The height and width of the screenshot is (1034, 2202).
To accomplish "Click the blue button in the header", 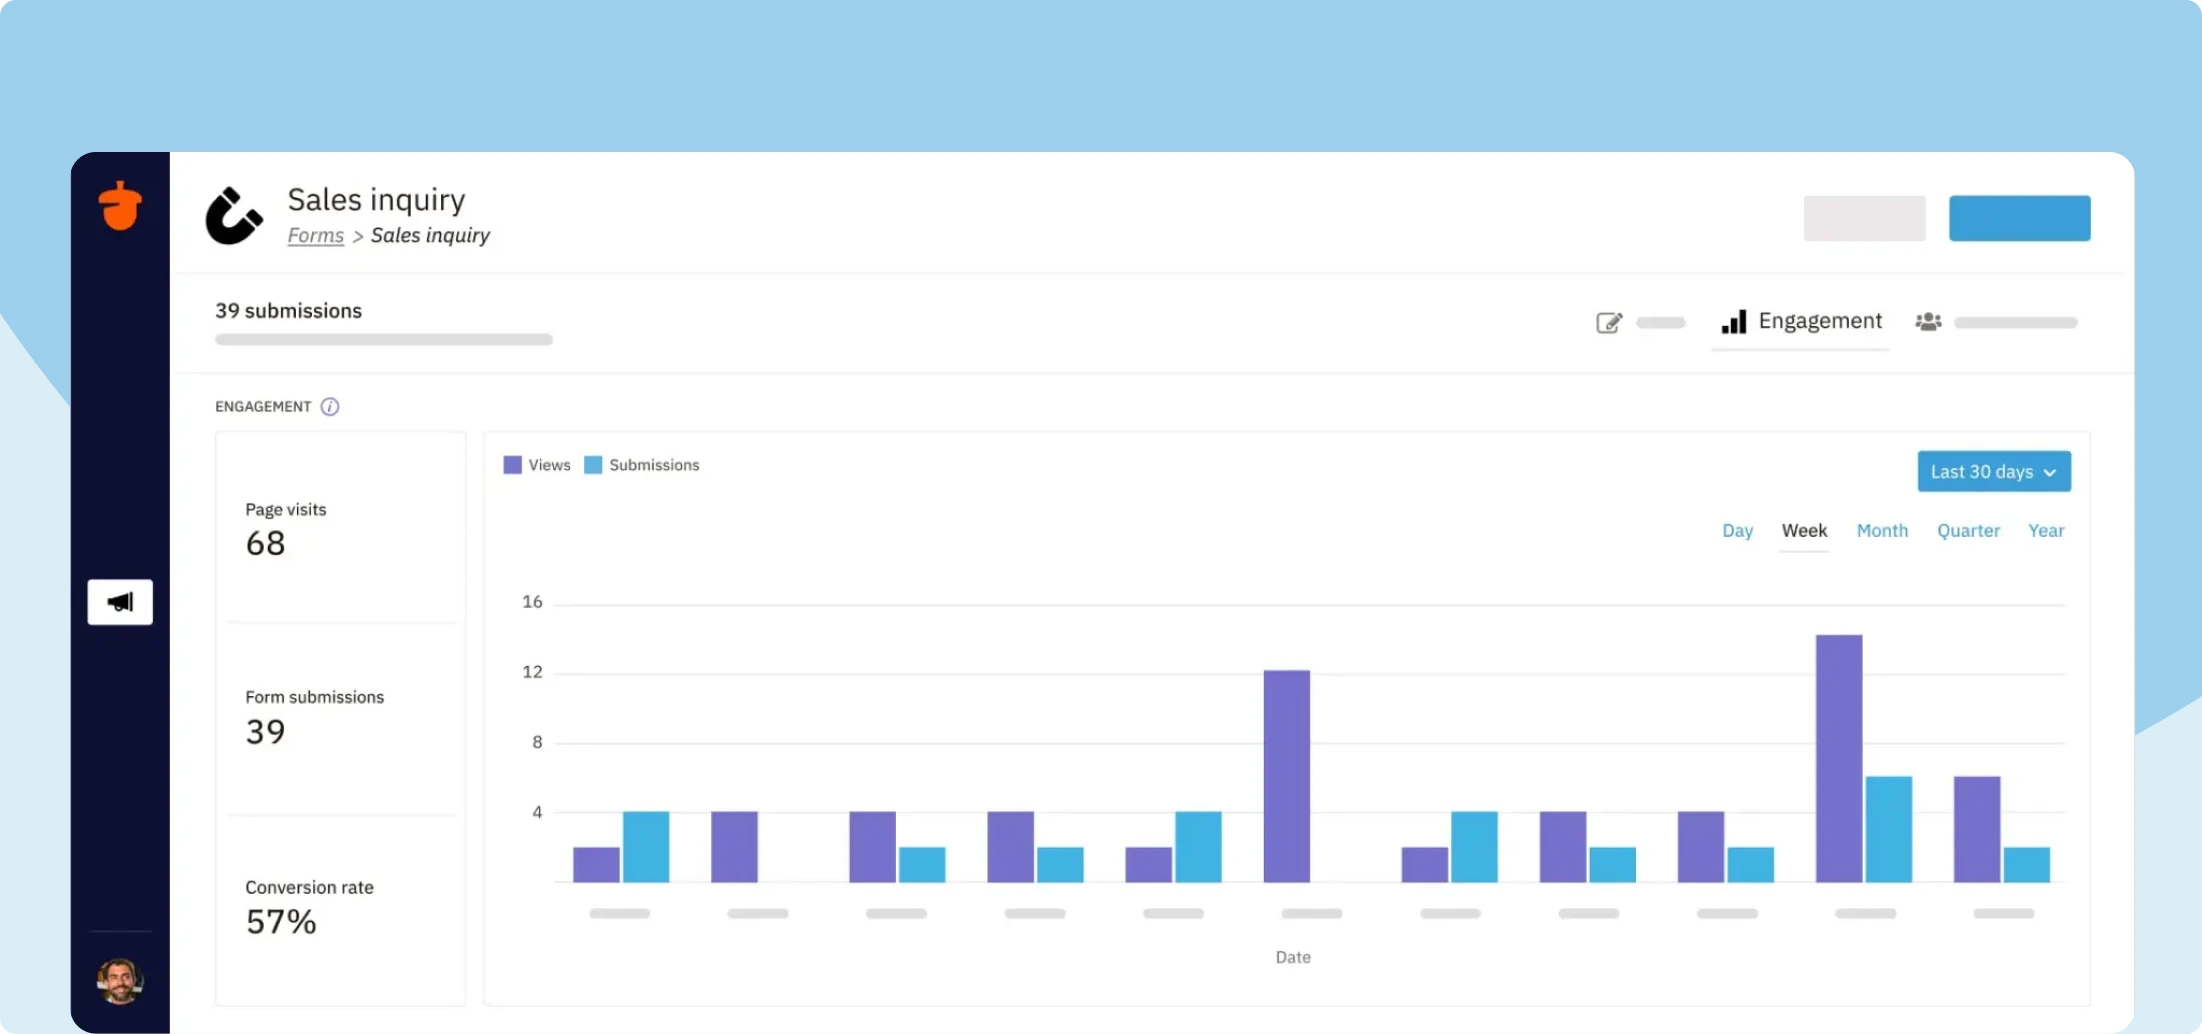I will (2020, 218).
